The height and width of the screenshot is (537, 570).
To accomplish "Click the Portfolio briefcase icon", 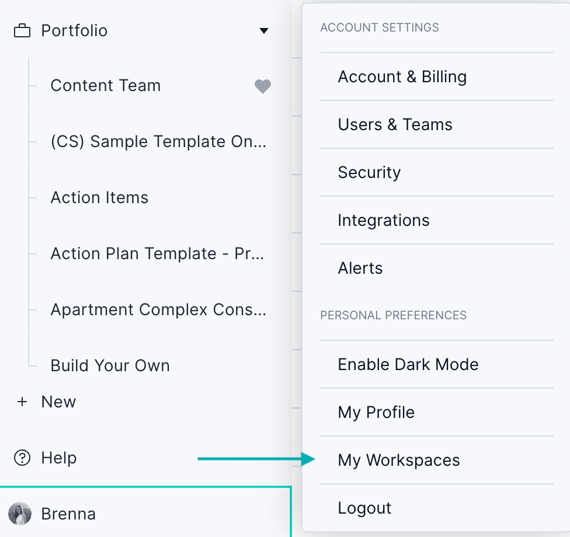I will (x=22, y=31).
